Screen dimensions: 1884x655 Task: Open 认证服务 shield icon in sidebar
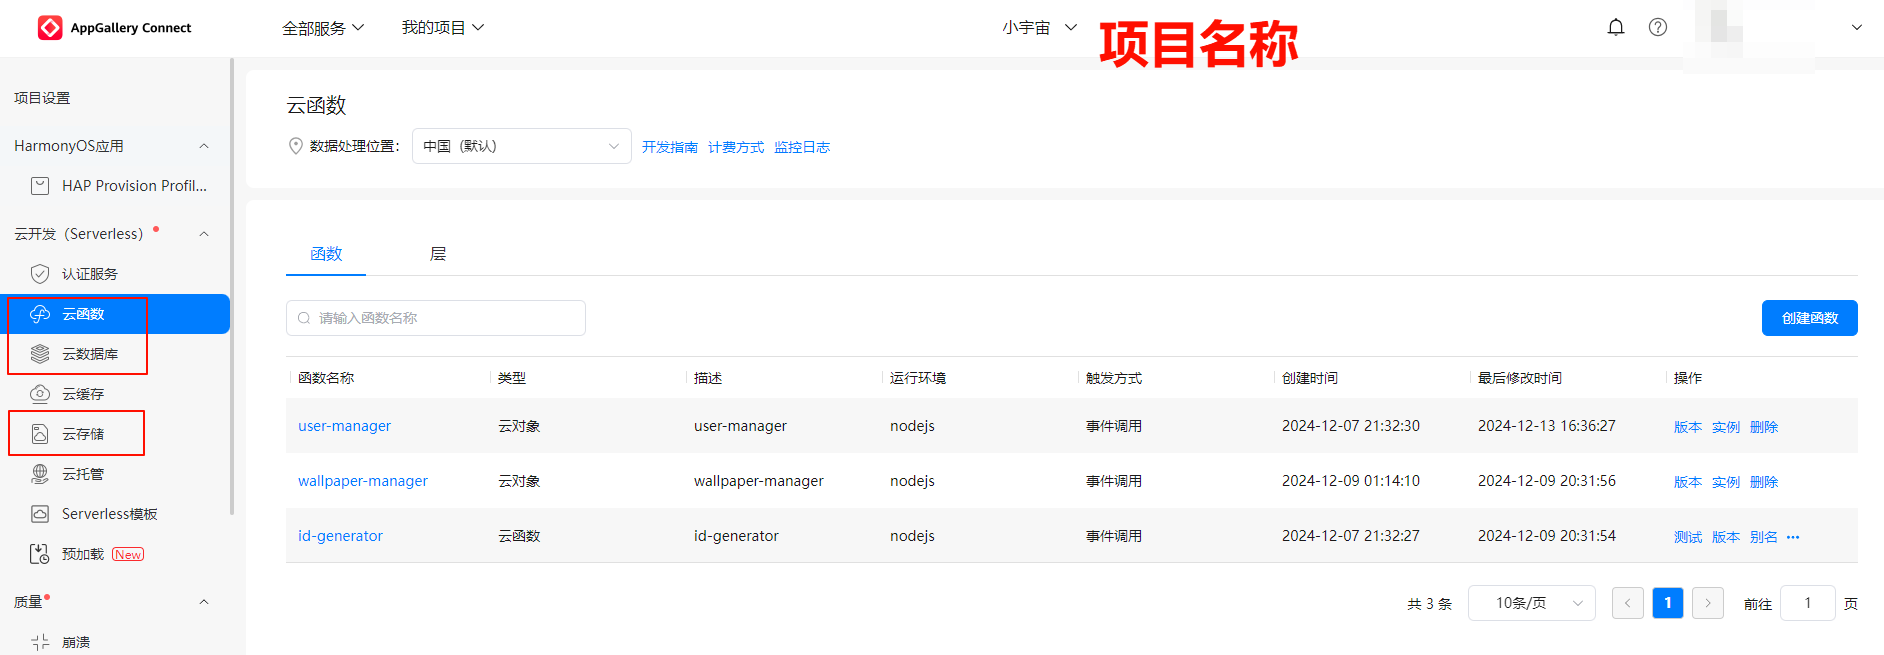(40, 274)
